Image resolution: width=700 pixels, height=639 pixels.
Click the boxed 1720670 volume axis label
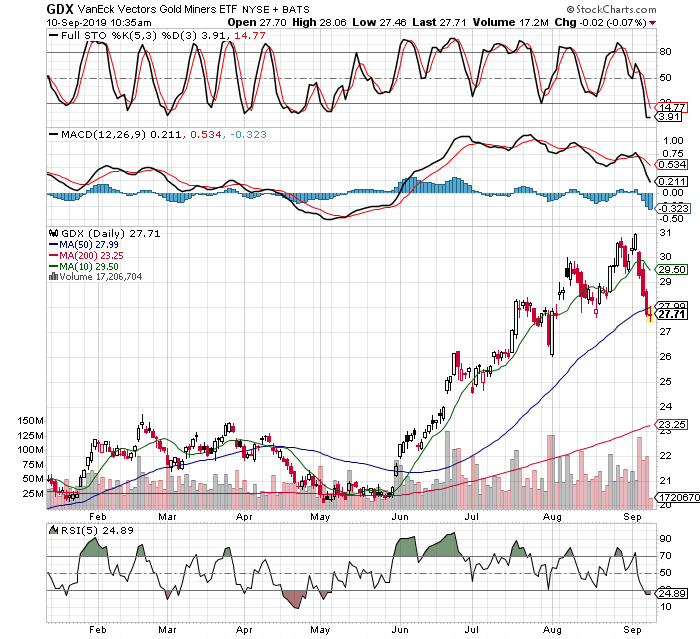(x=678, y=497)
